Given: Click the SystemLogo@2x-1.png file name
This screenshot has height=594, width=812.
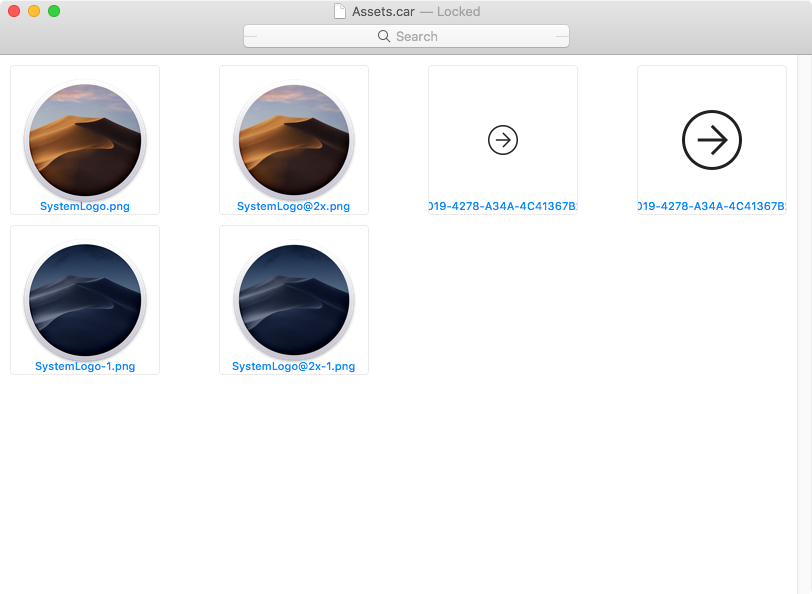Looking at the screenshot, I should click(294, 366).
